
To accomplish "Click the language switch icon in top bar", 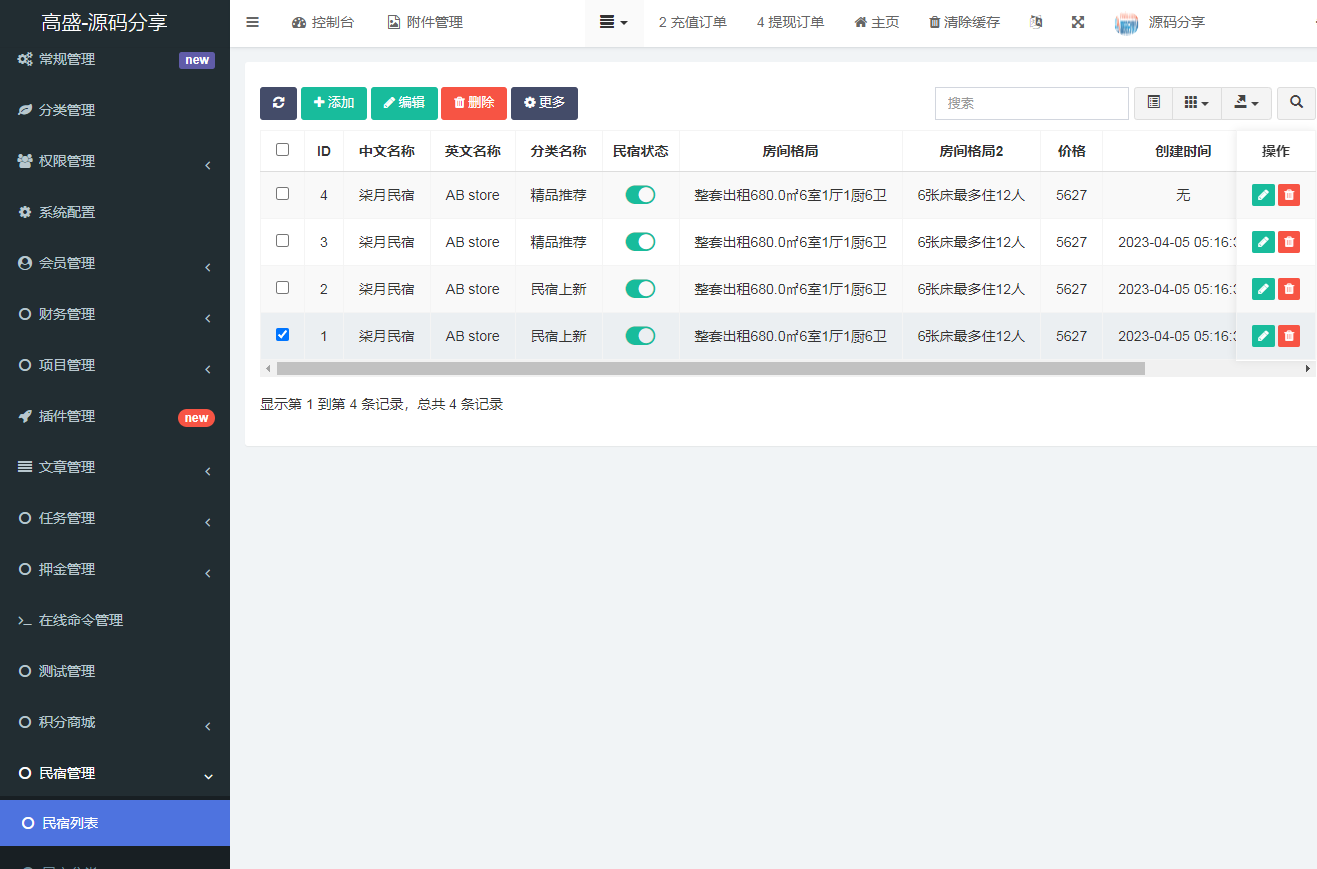I will (x=1036, y=22).
